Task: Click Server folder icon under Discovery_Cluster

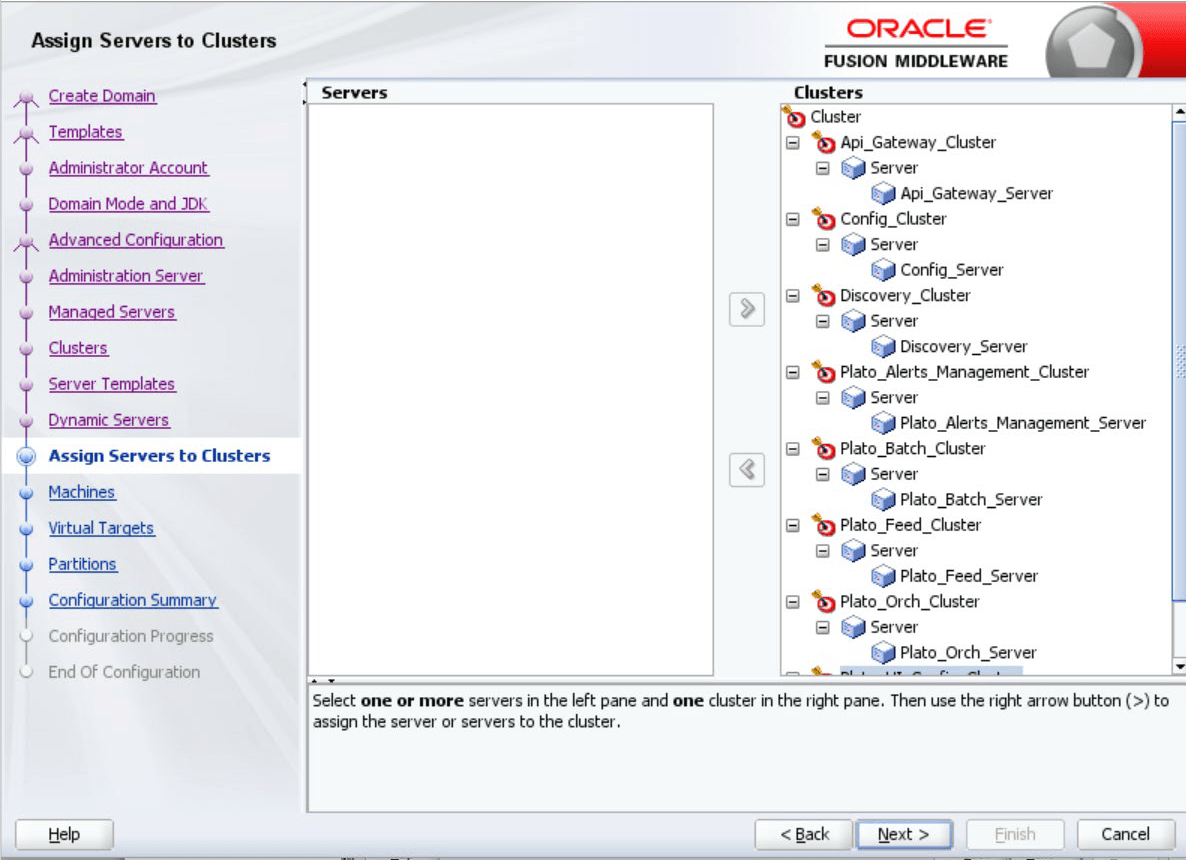Action: pyautogui.click(x=853, y=321)
